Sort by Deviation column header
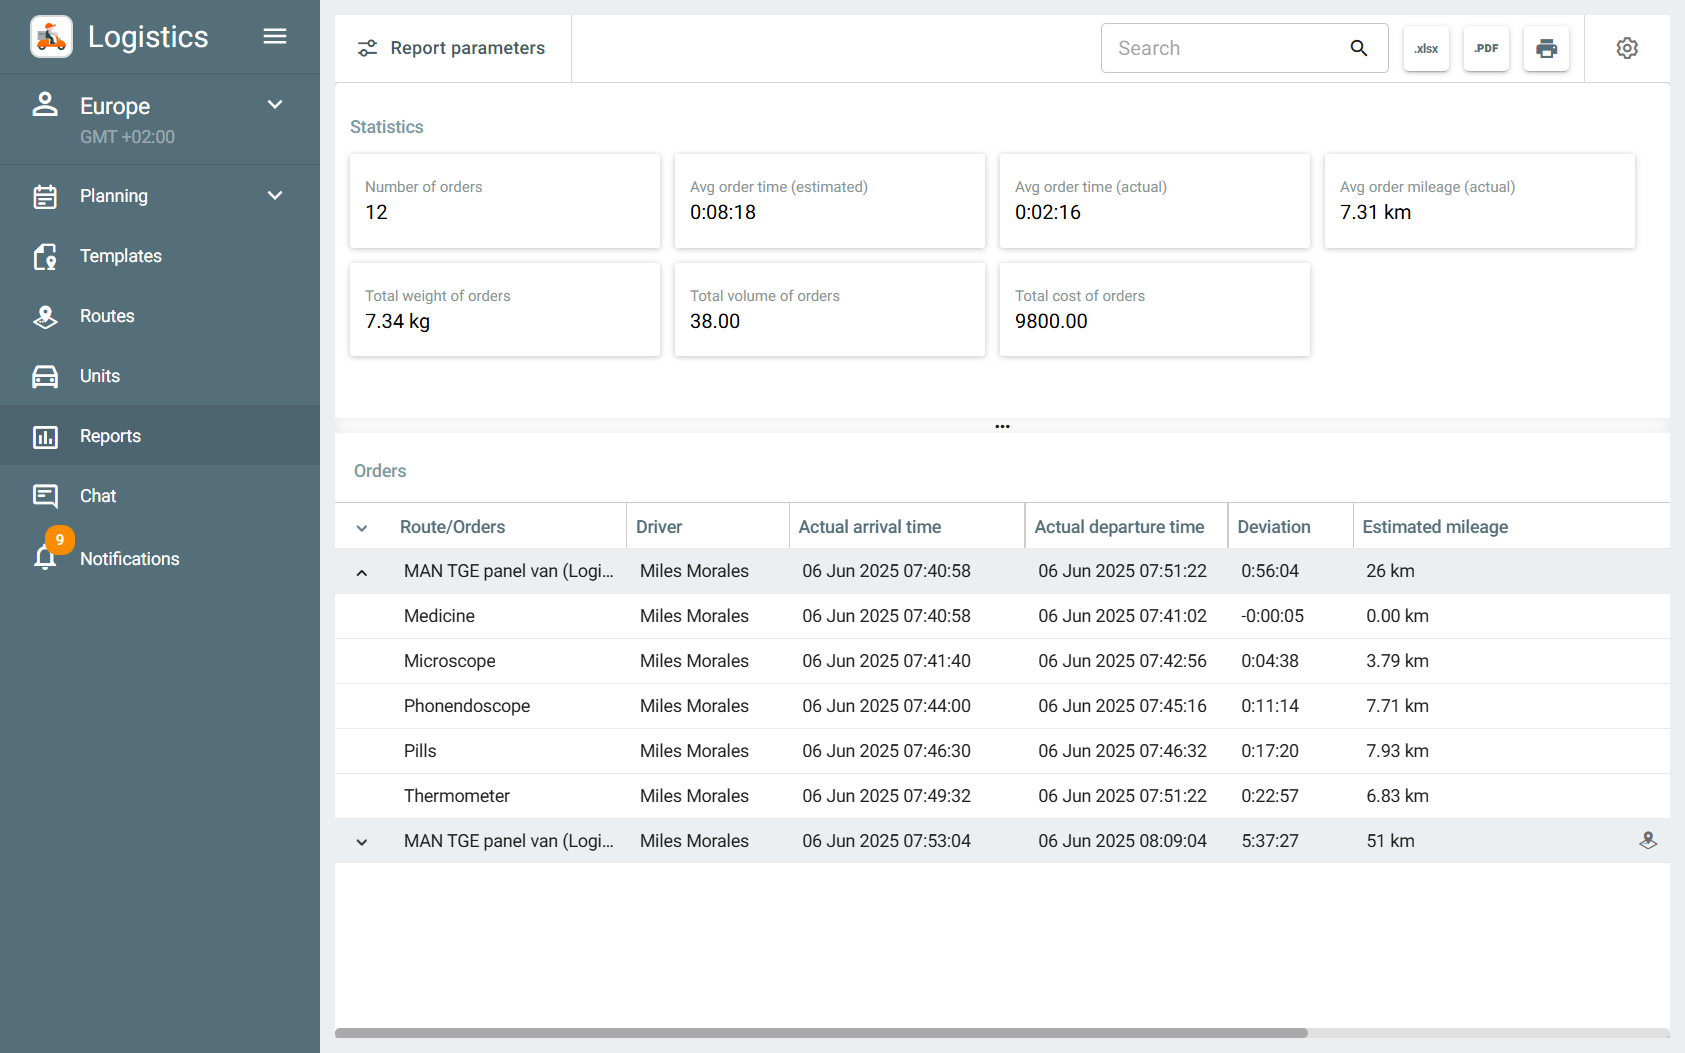This screenshot has height=1053, width=1685. tap(1274, 527)
